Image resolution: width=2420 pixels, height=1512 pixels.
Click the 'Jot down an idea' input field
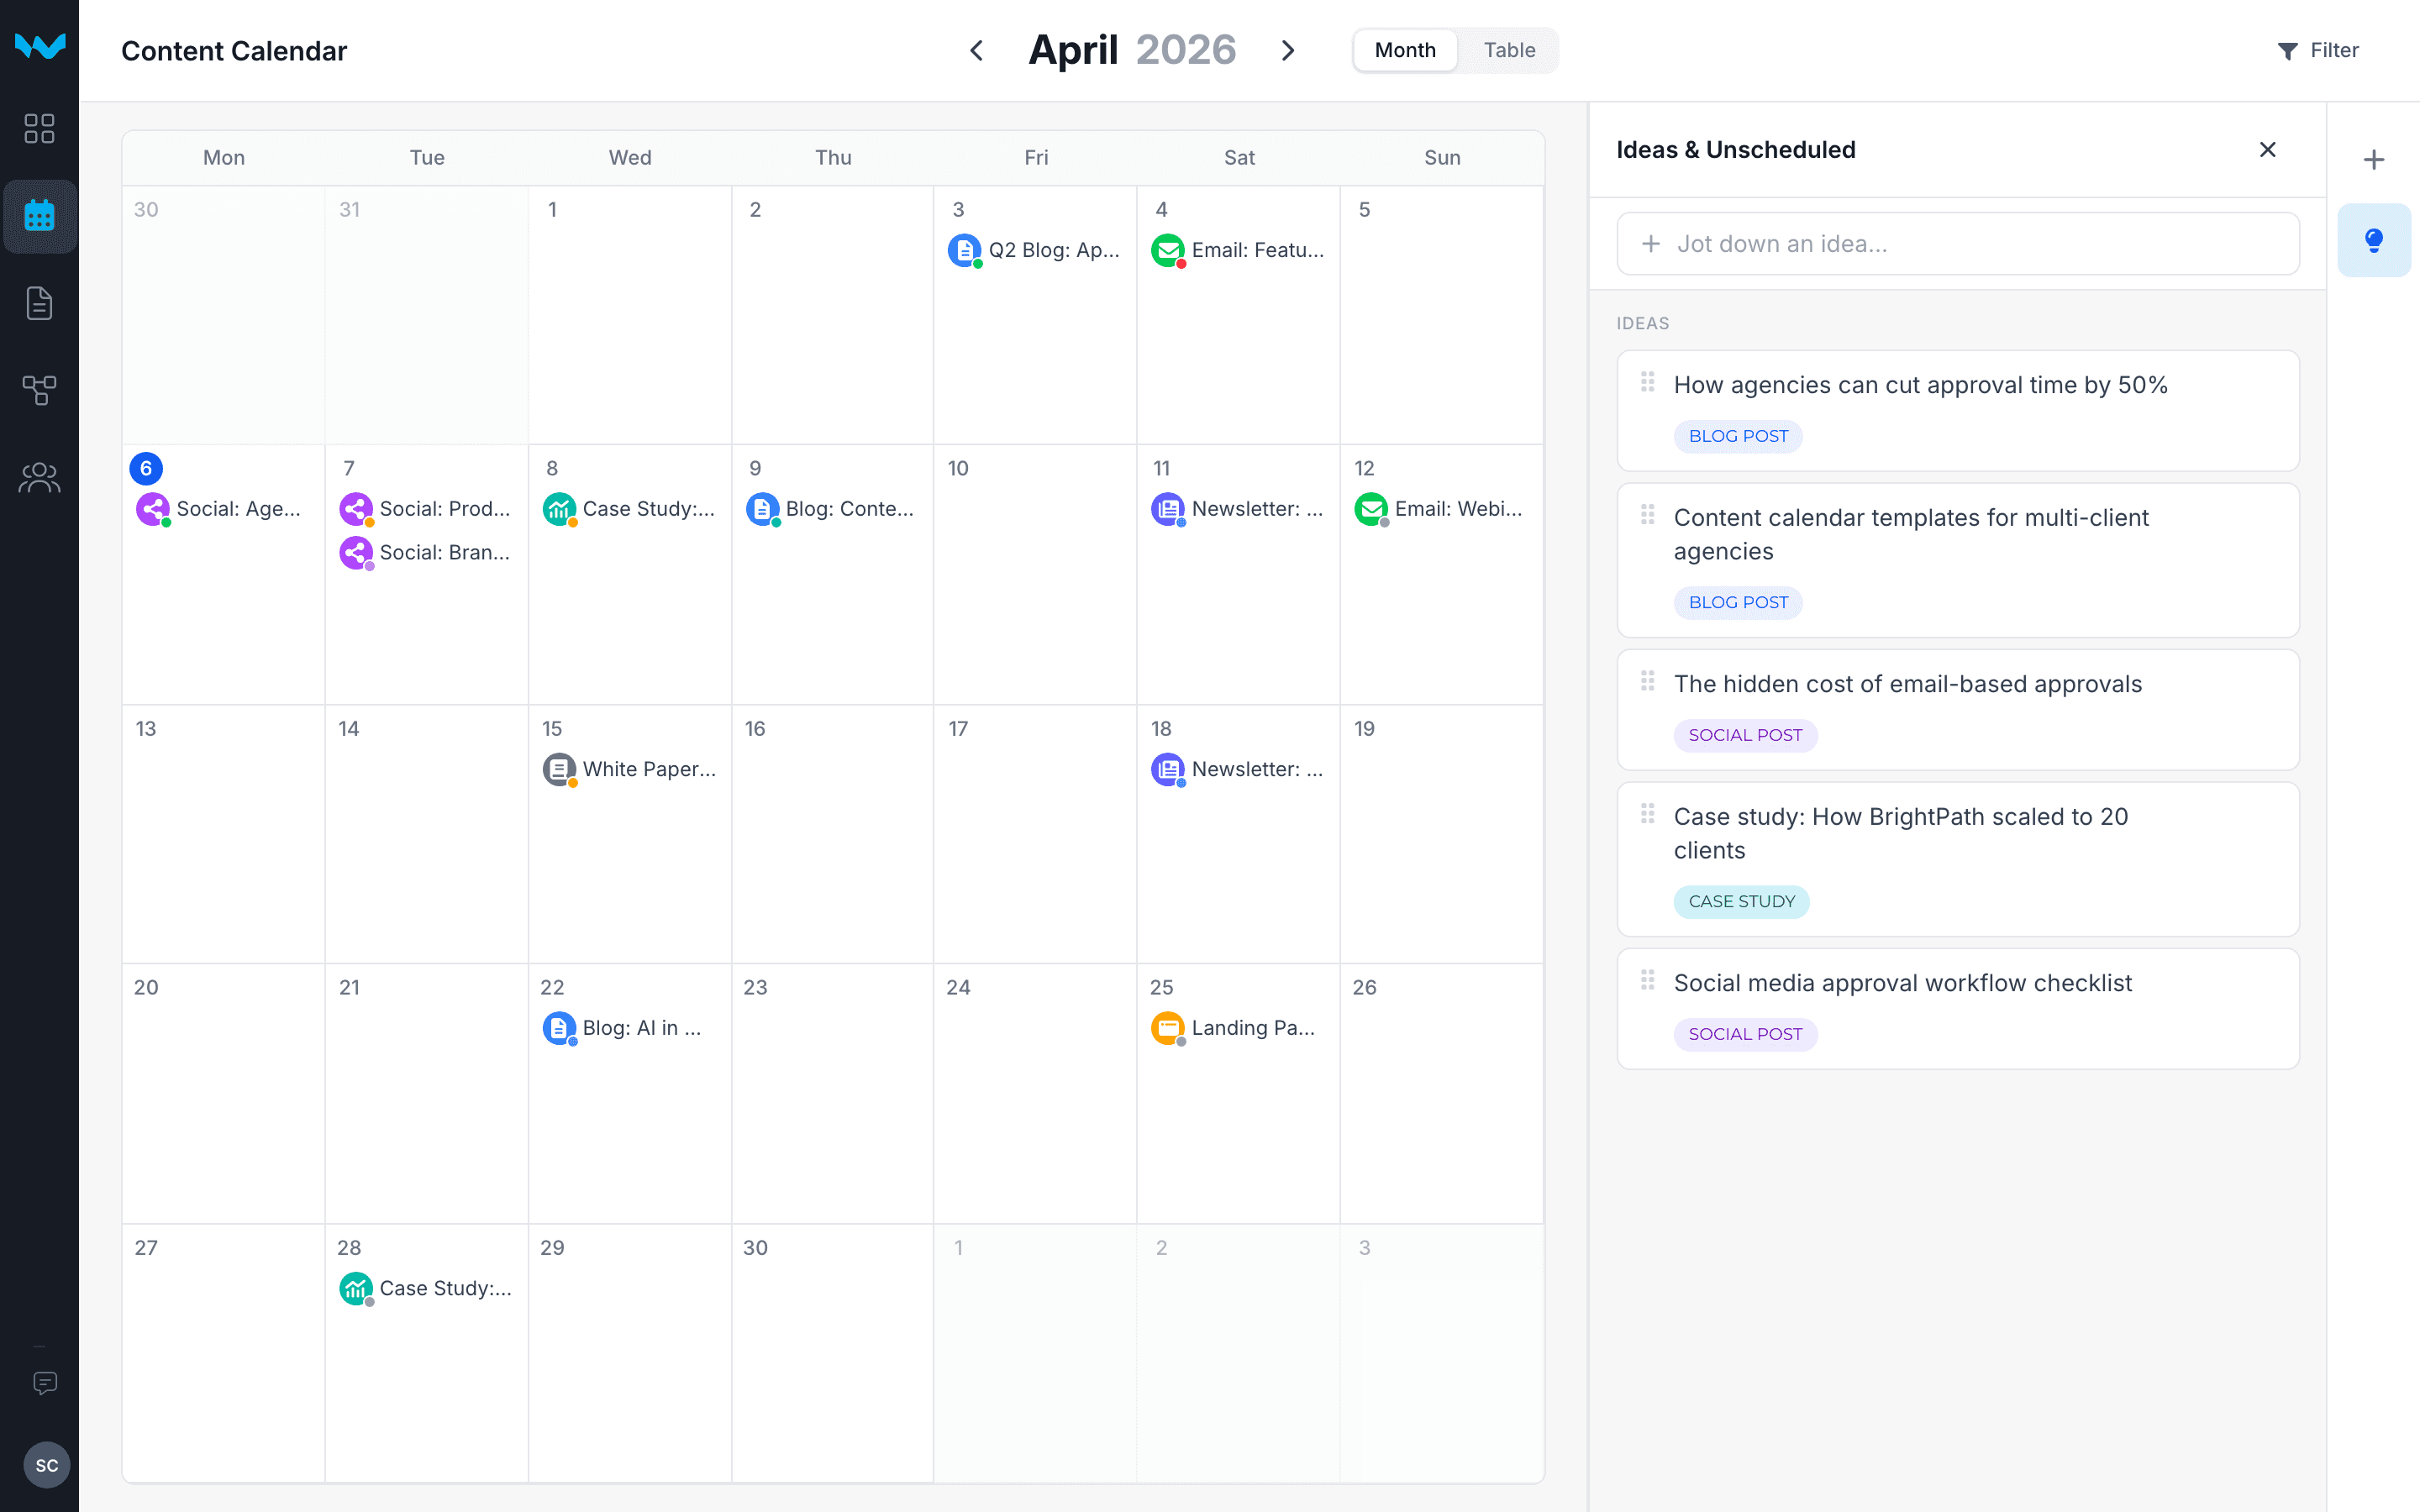coord(1958,243)
